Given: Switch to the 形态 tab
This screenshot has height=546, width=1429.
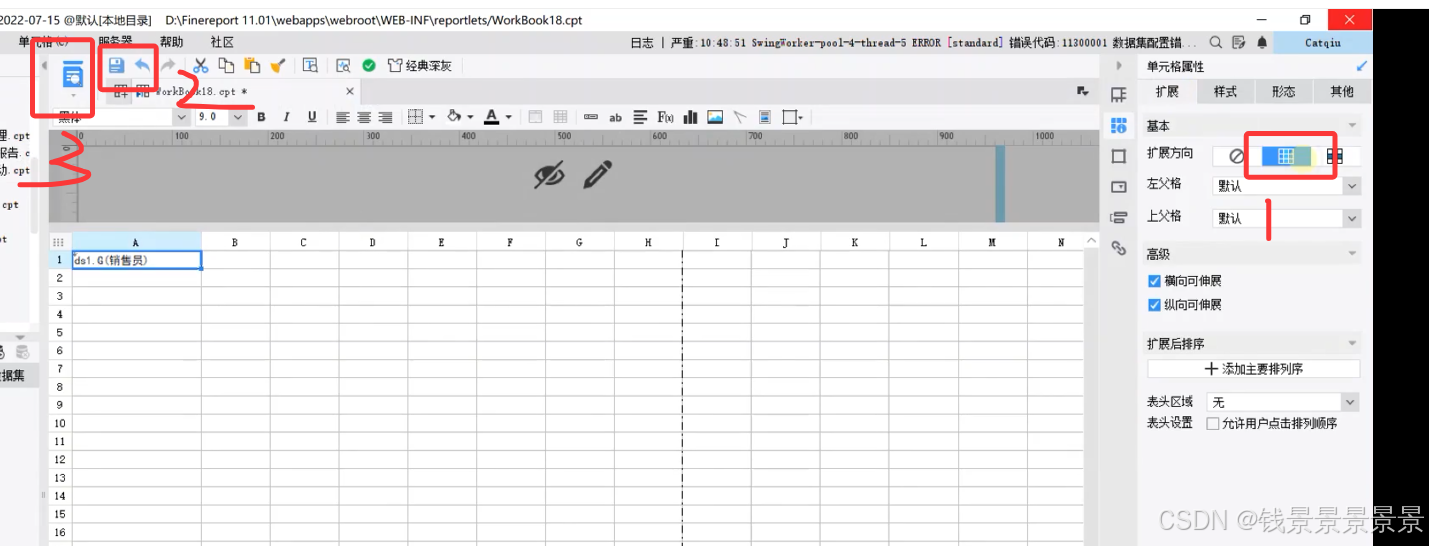Looking at the screenshot, I should point(1284,91).
